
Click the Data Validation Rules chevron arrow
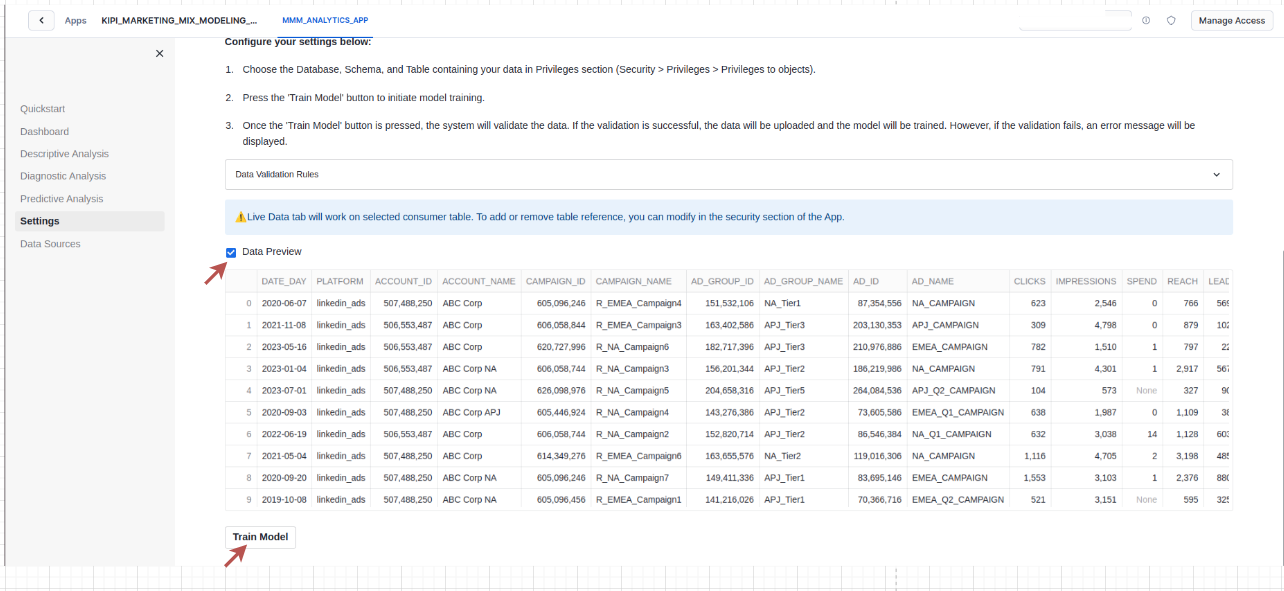tap(1216, 174)
